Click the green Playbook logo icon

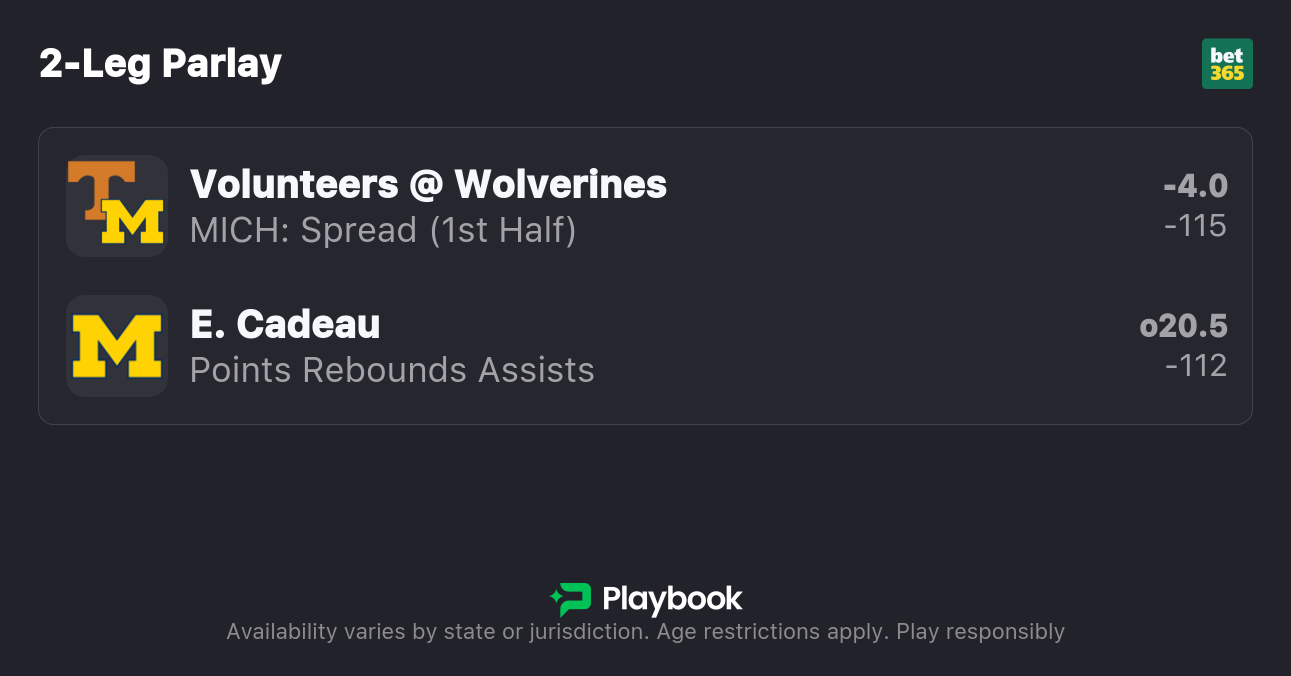(570, 599)
